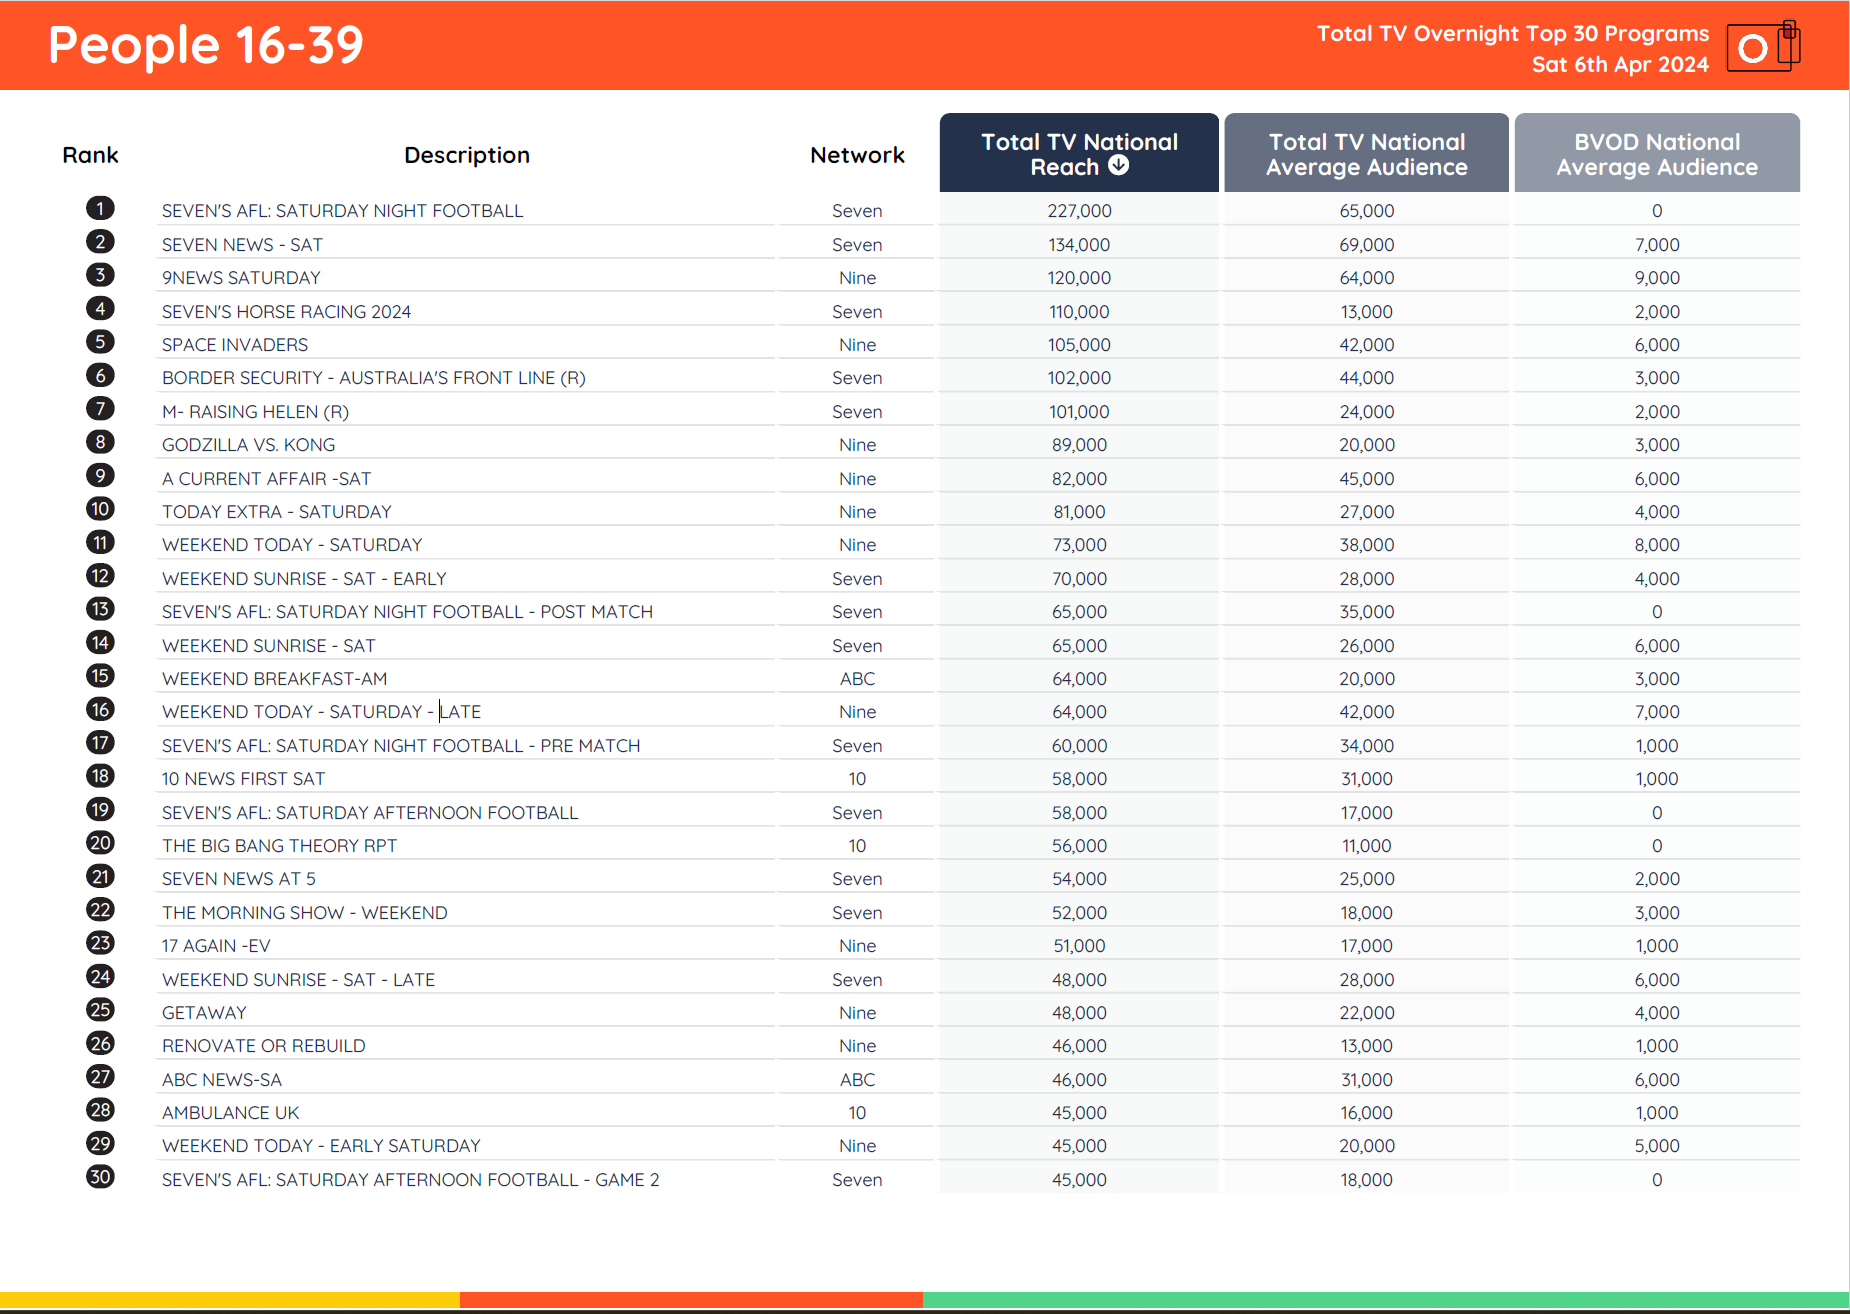Screen dimensions: 1850x1314
Task: Click the OzTAM camera logo in the header
Action: [x=1763, y=45]
